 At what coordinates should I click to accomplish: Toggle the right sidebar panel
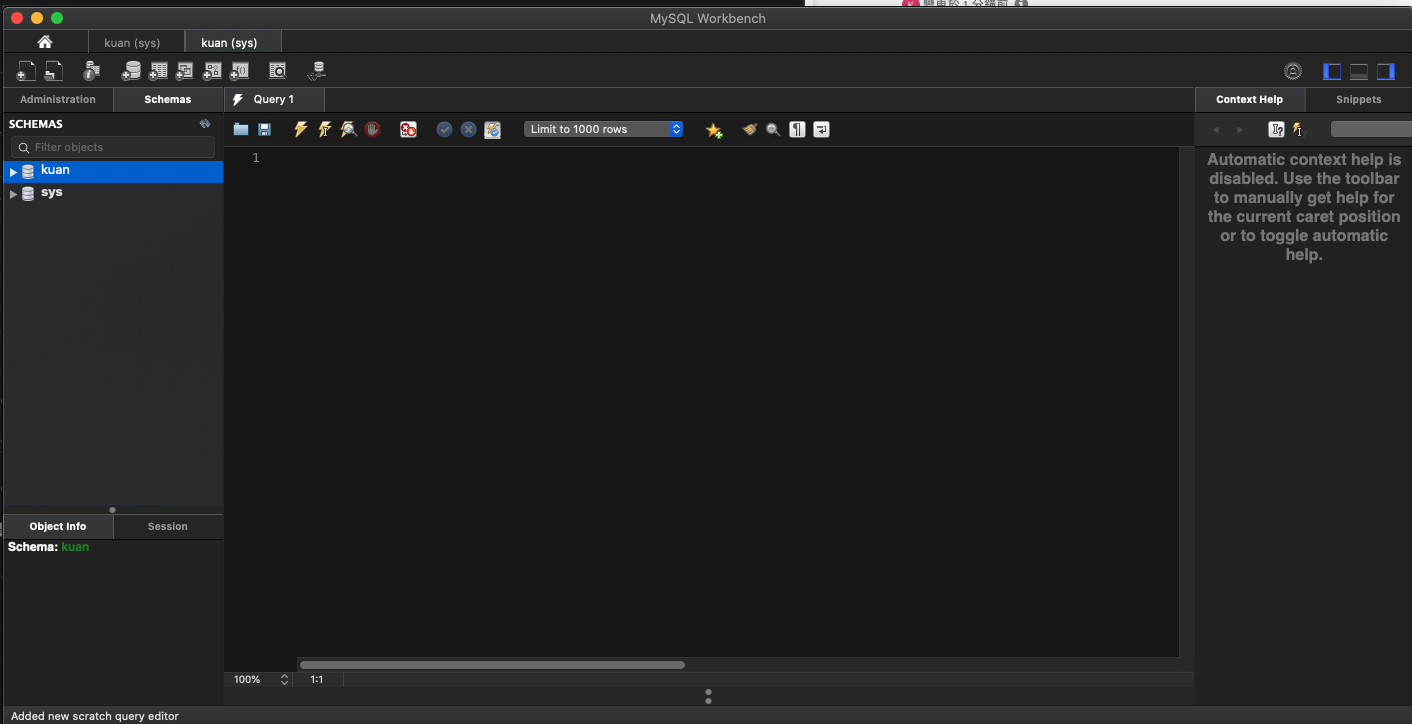click(x=1386, y=71)
